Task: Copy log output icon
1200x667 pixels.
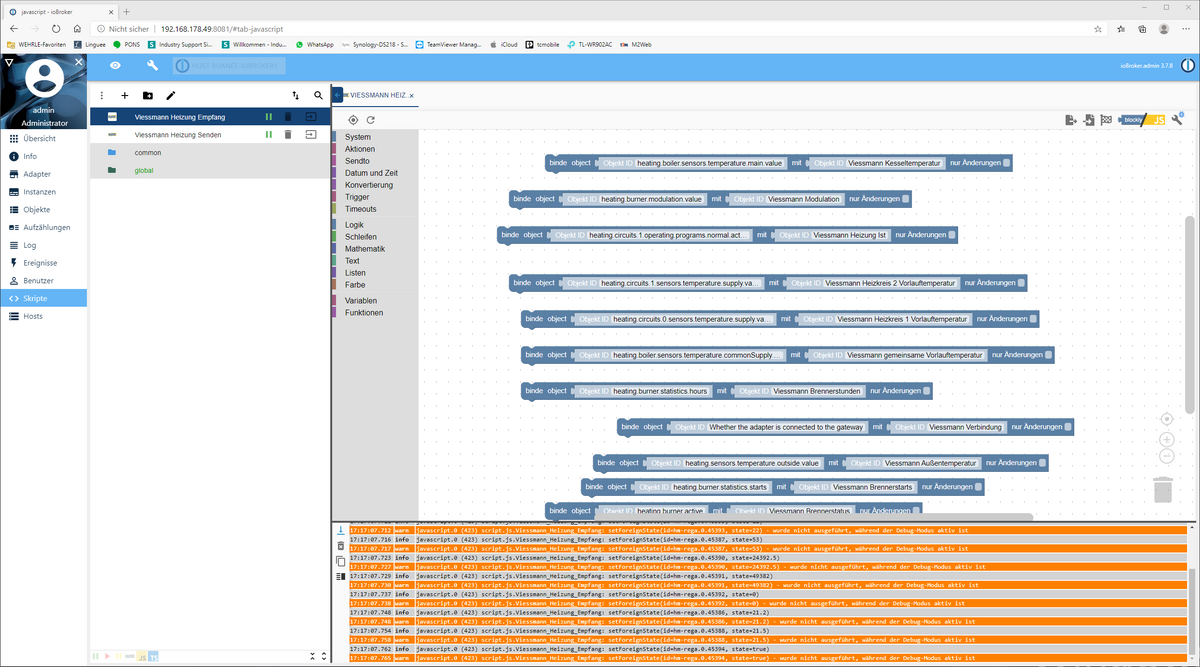Action: click(340, 561)
